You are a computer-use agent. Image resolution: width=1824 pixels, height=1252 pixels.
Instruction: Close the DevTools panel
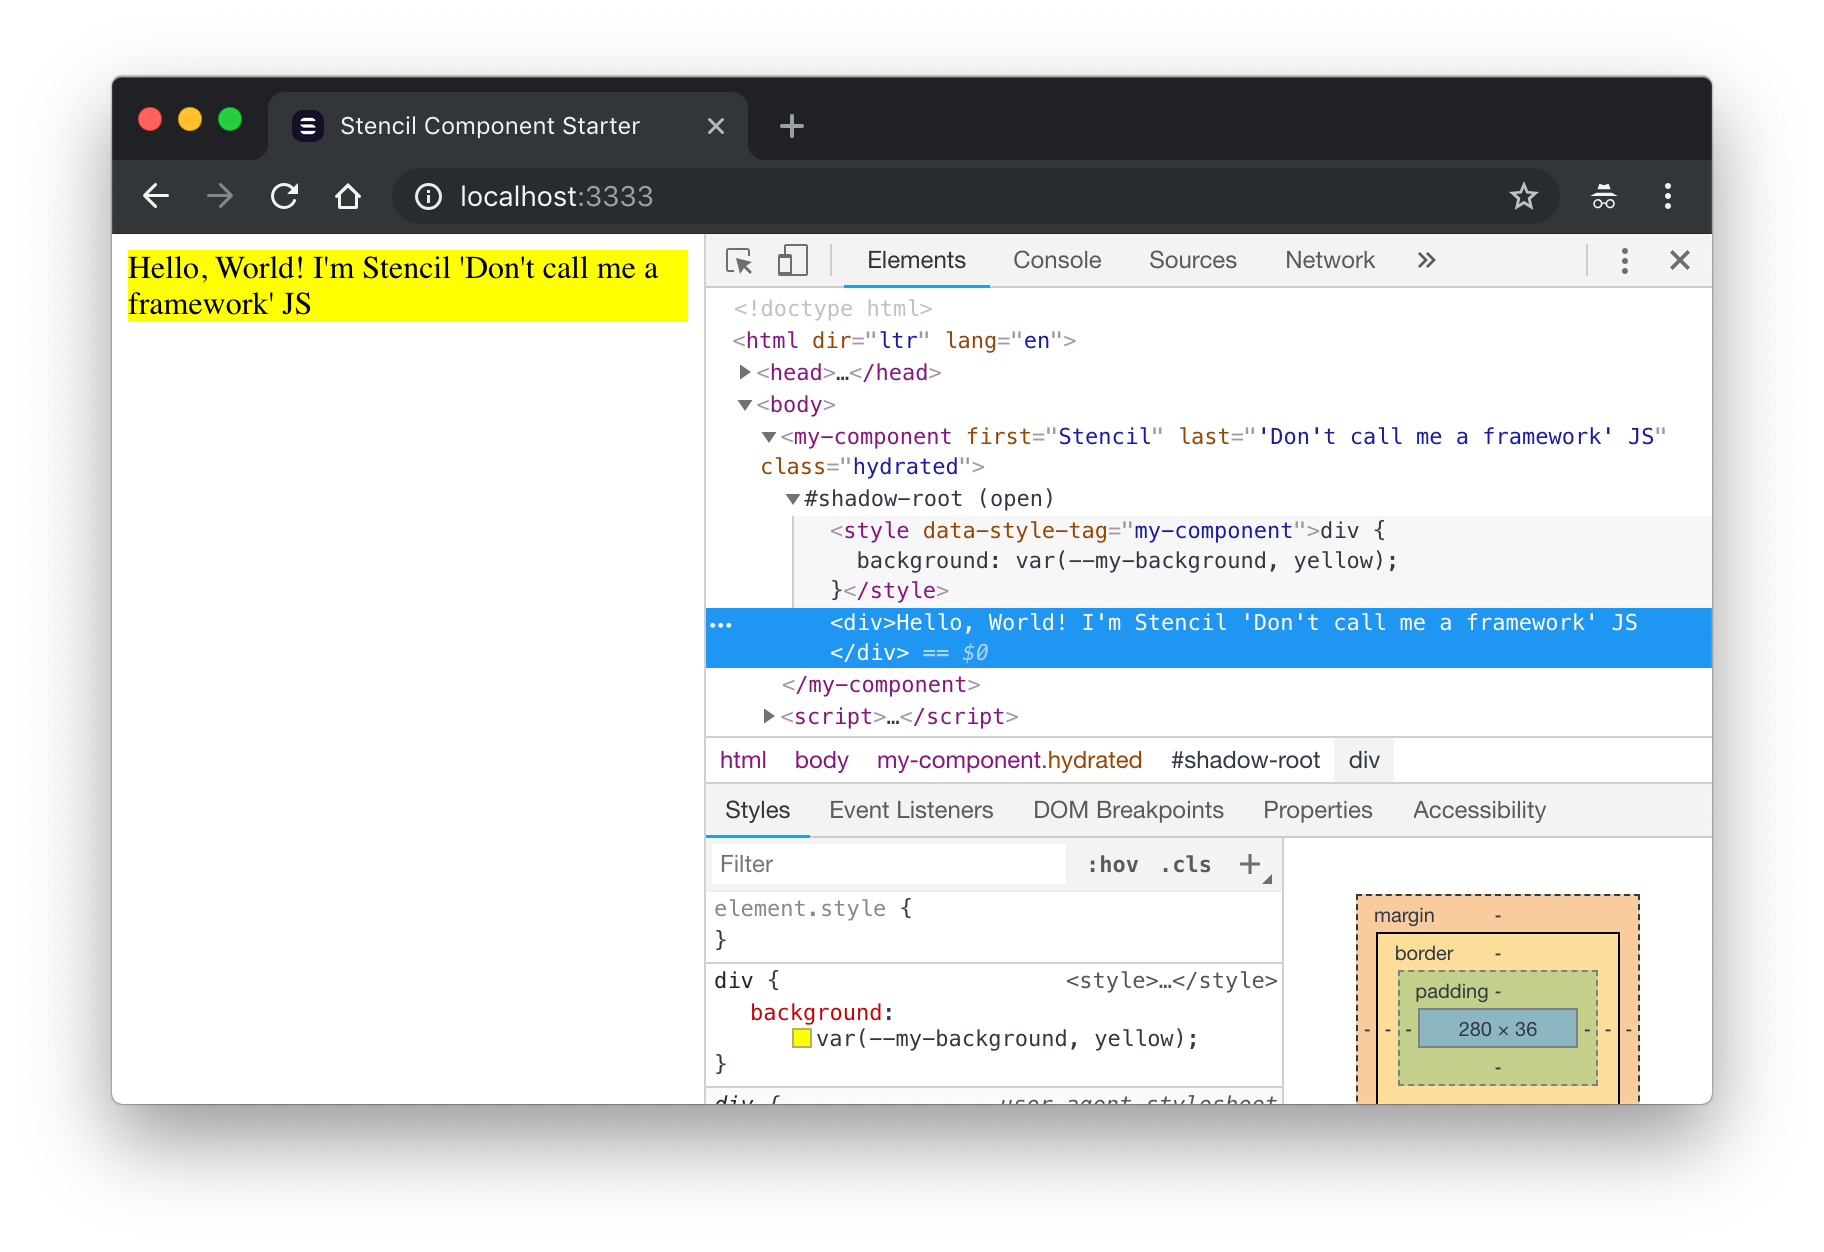[1680, 260]
